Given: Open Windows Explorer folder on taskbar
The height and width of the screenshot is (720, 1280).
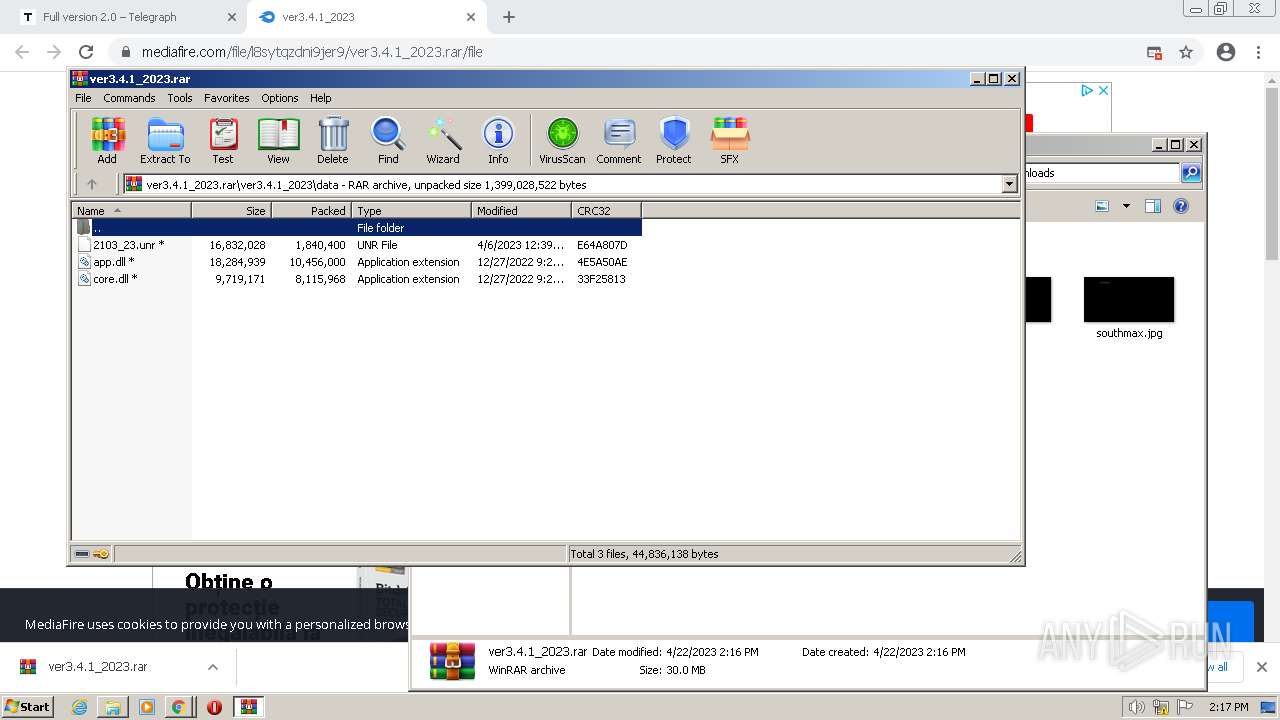Looking at the screenshot, I should pos(113,707).
